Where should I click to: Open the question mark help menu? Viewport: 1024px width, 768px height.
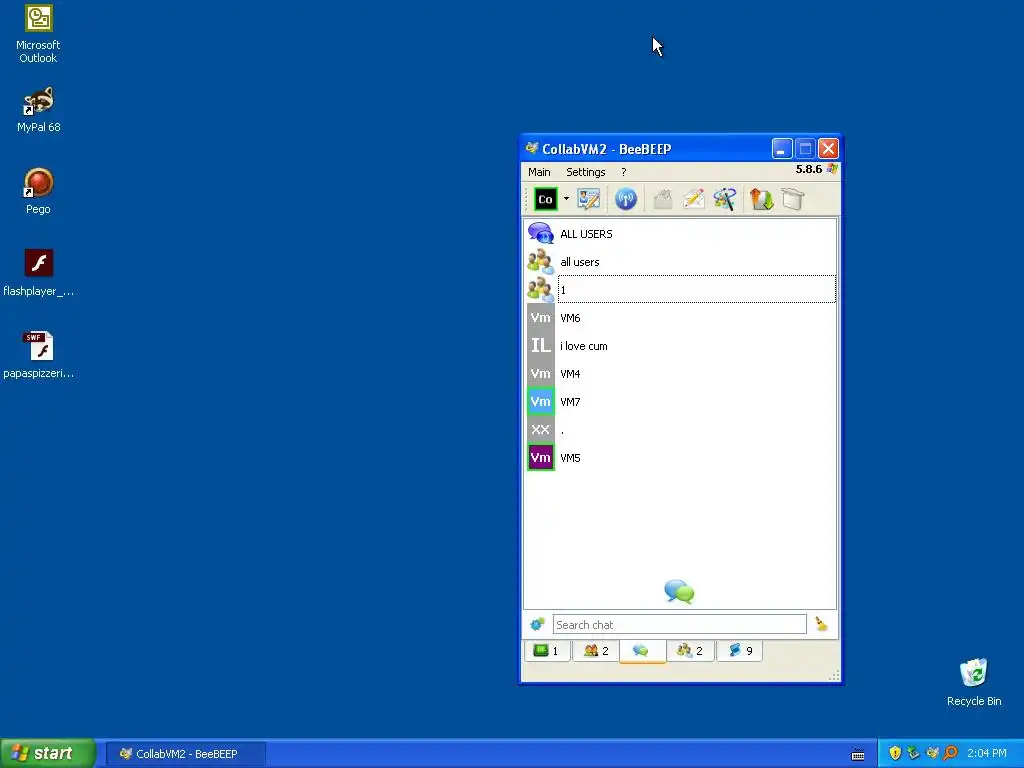point(624,172)
